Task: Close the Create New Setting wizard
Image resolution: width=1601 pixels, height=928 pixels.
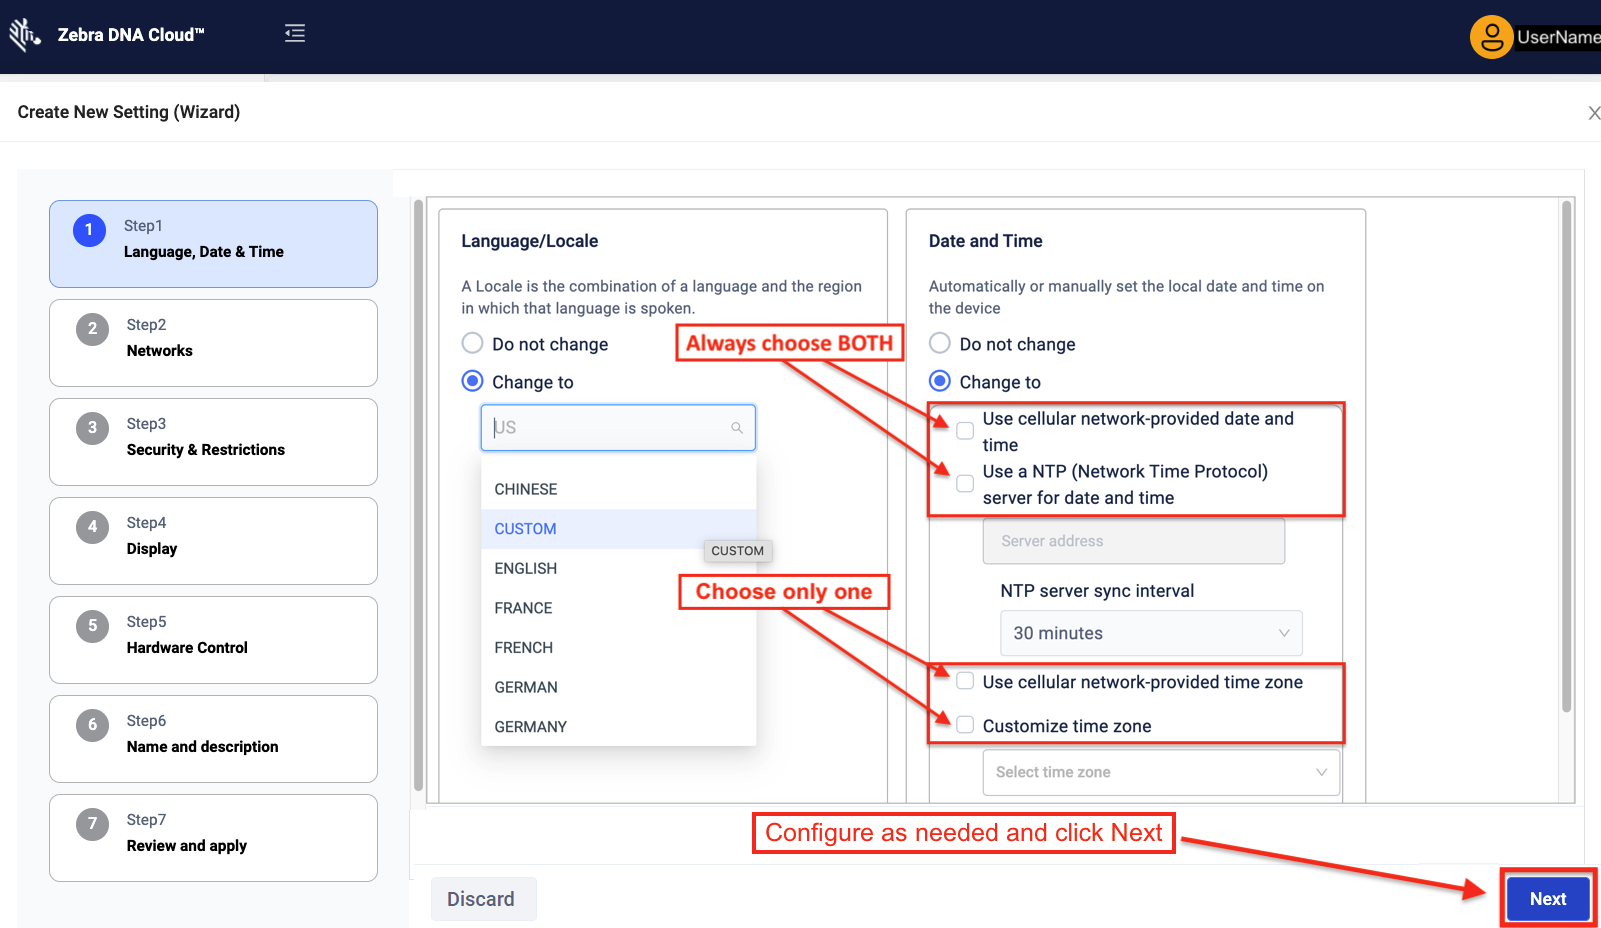Action: pyautogui.click(x=1593, y=113)
